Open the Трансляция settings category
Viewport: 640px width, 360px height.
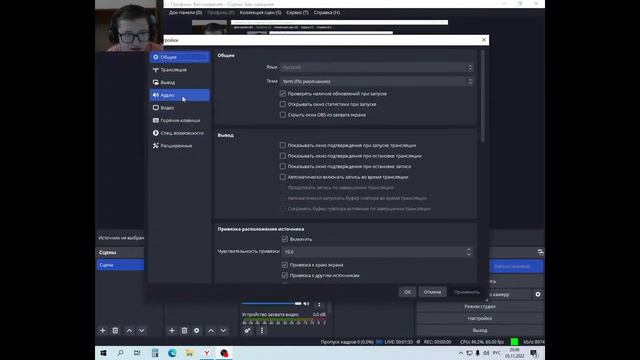[180, 70]
